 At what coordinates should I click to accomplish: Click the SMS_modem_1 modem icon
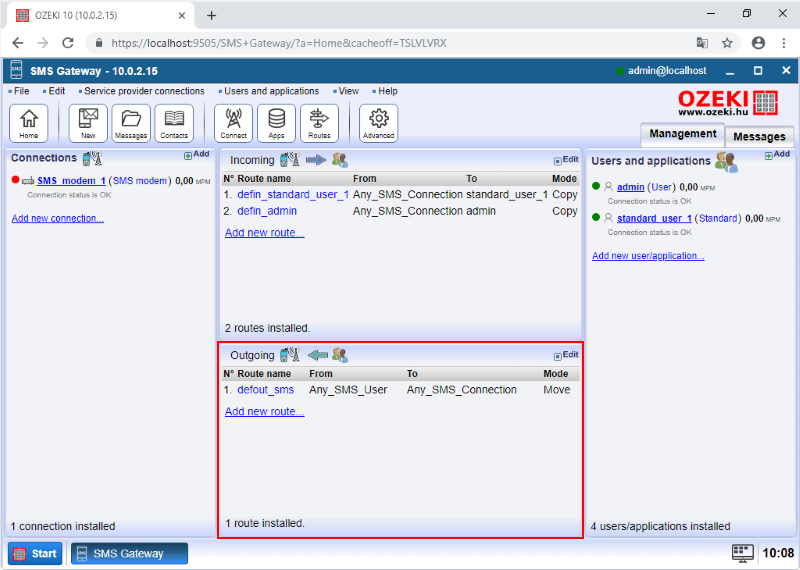click(x=28, y=181)
